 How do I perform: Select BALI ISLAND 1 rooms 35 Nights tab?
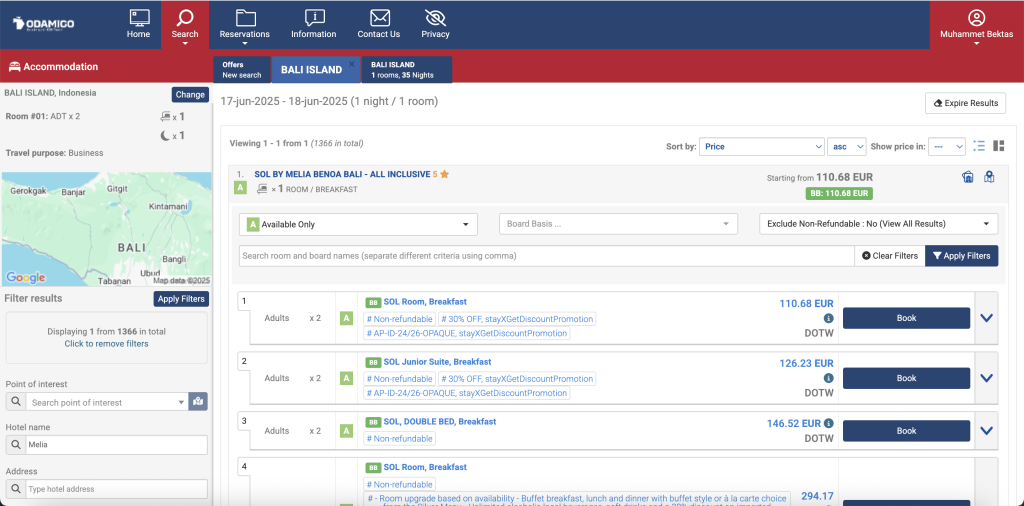(406, 70)
